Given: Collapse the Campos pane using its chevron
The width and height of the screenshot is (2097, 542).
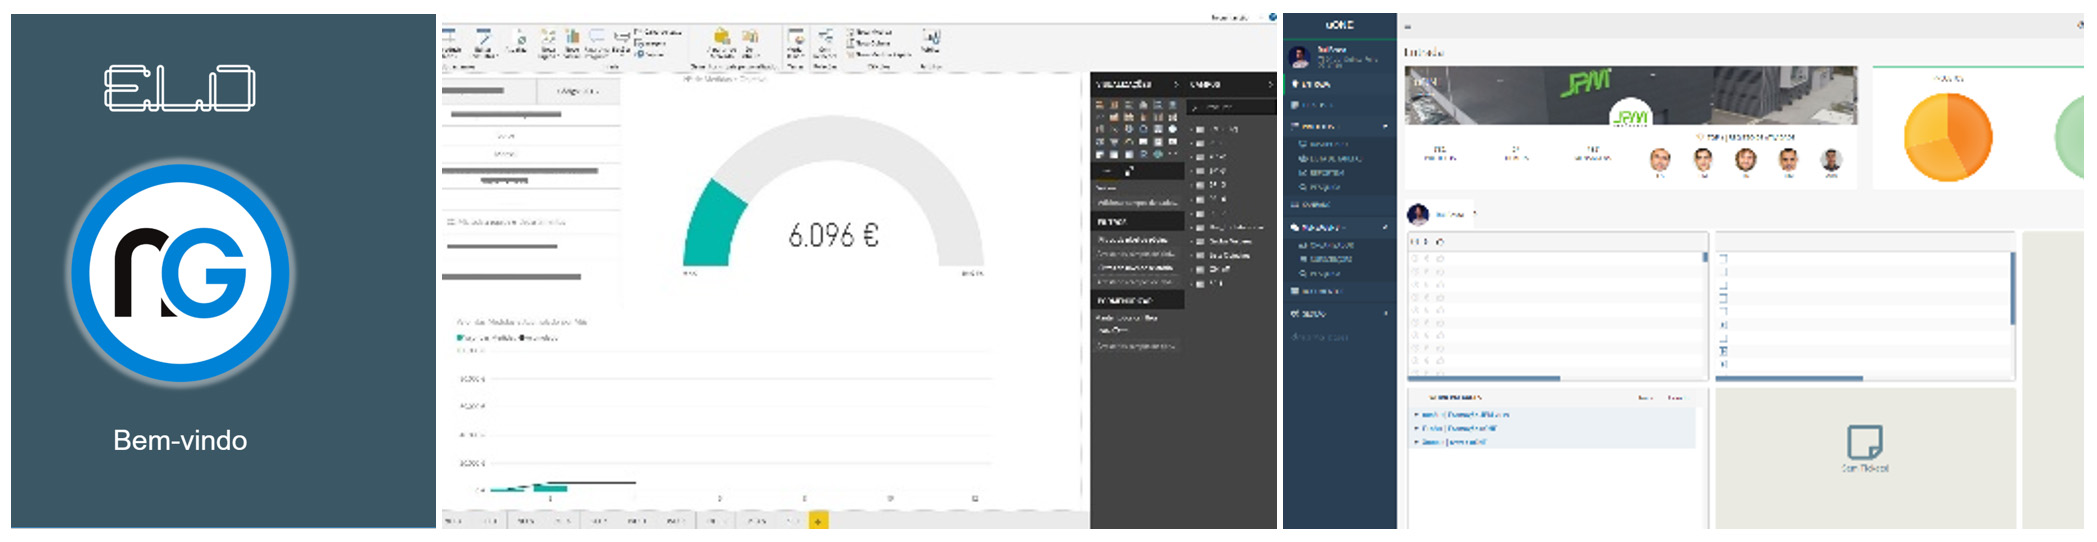Looking at the screenshot, I should [1270, 84].
